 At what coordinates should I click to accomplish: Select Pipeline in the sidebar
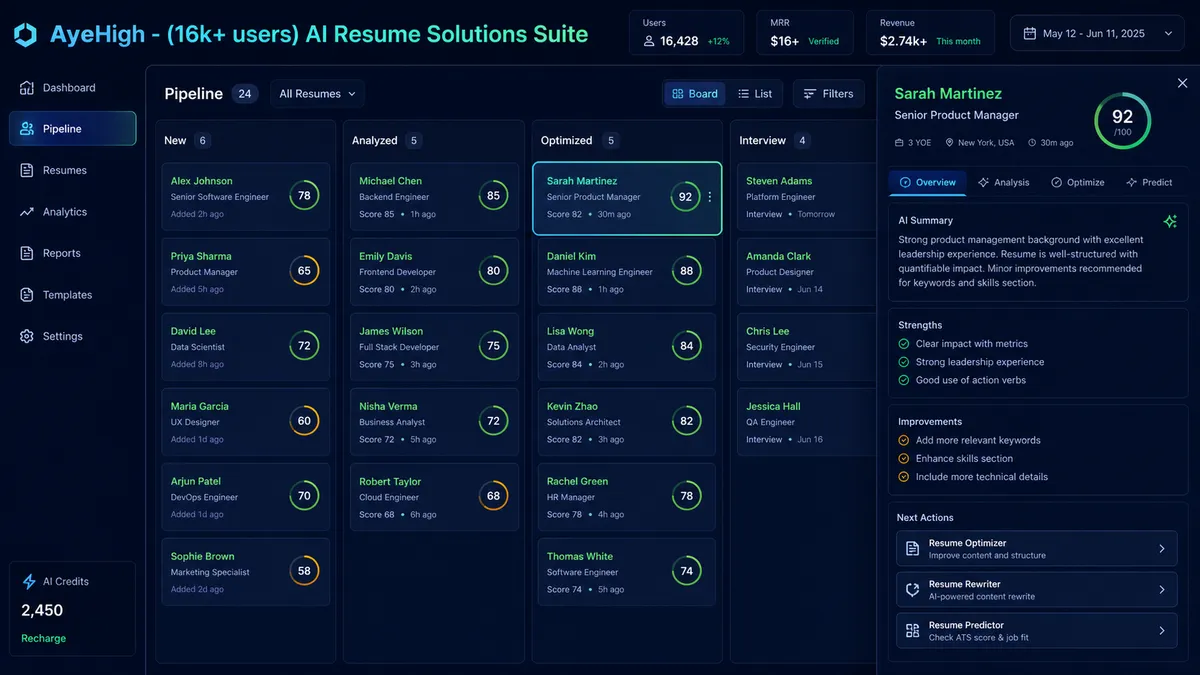point(72,129)
